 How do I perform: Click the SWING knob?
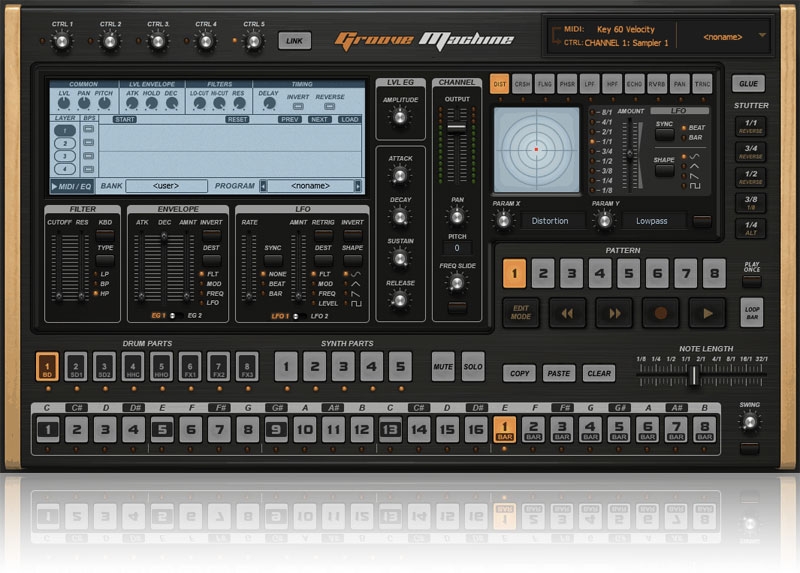click(749, 422)
